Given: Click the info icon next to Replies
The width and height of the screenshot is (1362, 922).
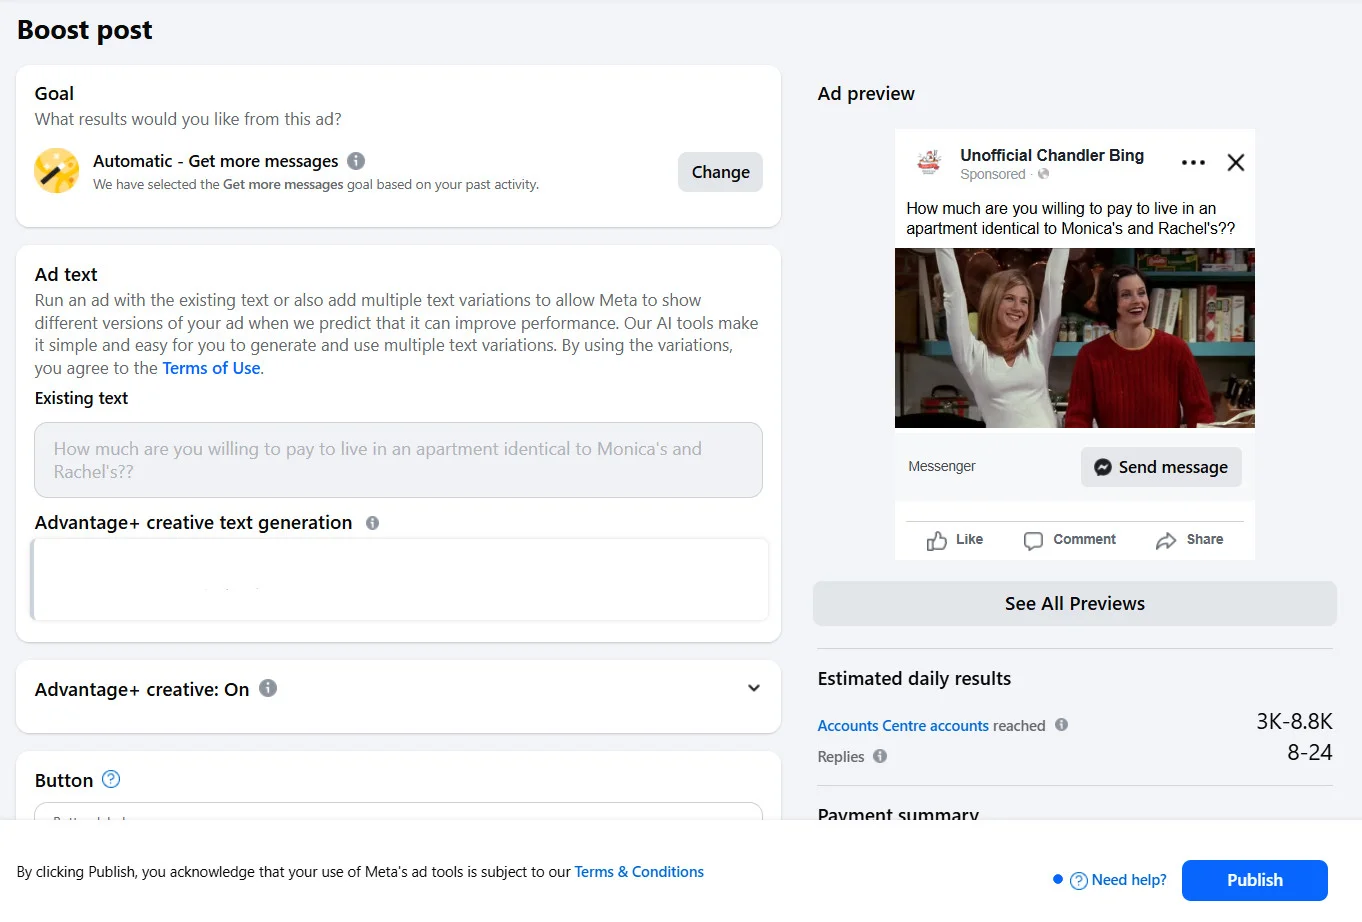Looking at the screenshot, I should (x=879, y=757).
